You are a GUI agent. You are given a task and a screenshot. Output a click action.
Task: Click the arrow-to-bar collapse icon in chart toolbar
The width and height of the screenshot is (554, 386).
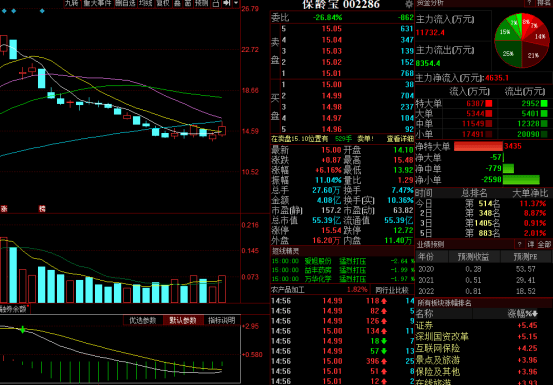pyautogui.click(x=226, y=3)
